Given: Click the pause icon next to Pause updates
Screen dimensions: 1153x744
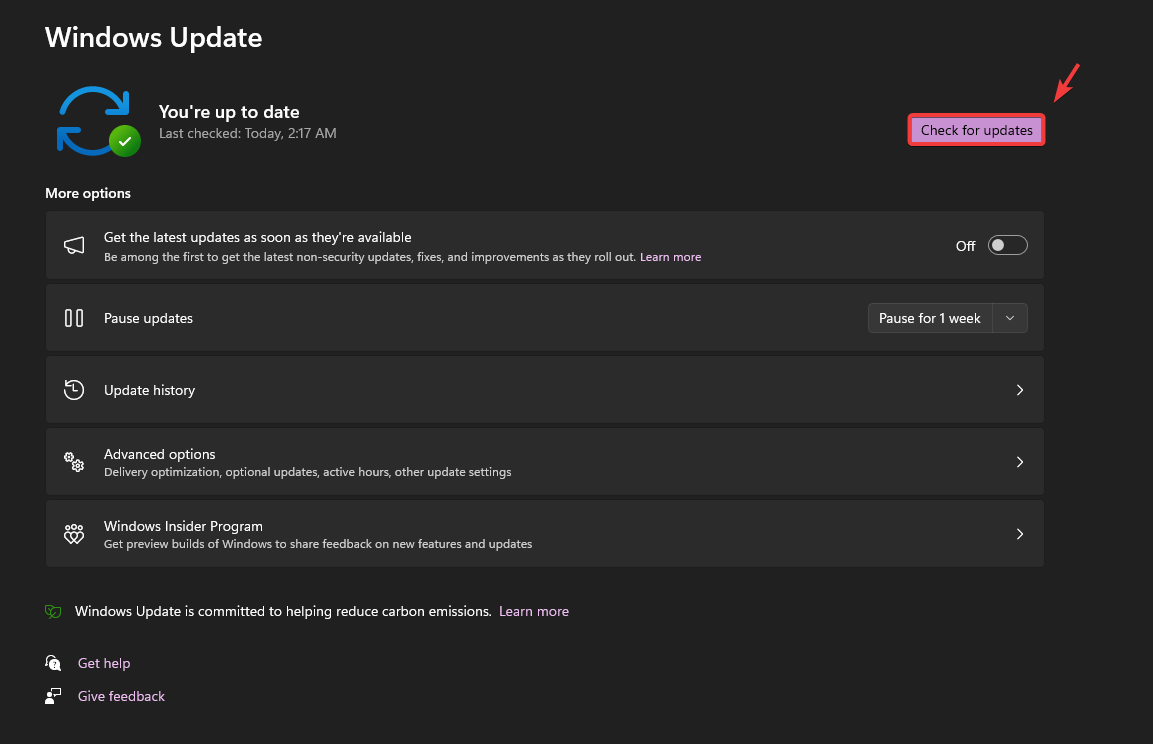Looking at the screenshot, I should [74, 318].
